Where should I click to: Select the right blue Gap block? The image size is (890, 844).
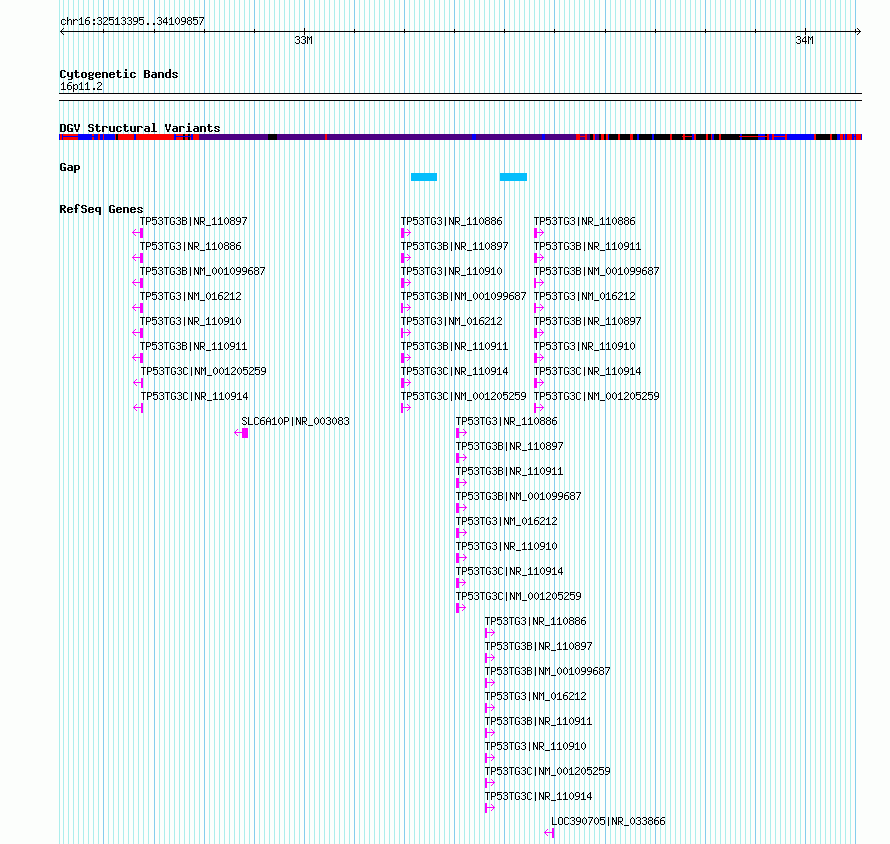[x=513, y=177]
